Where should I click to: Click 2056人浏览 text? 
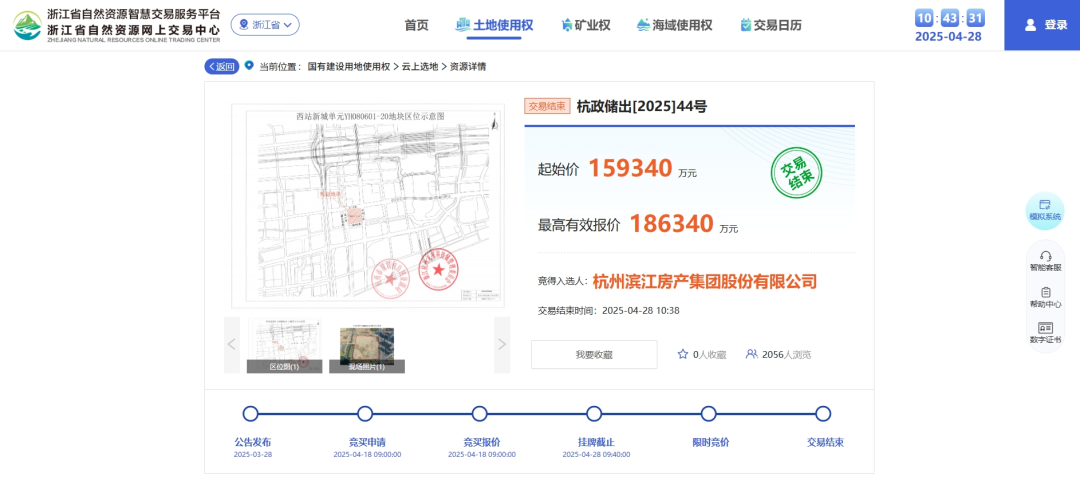(787, 355)
